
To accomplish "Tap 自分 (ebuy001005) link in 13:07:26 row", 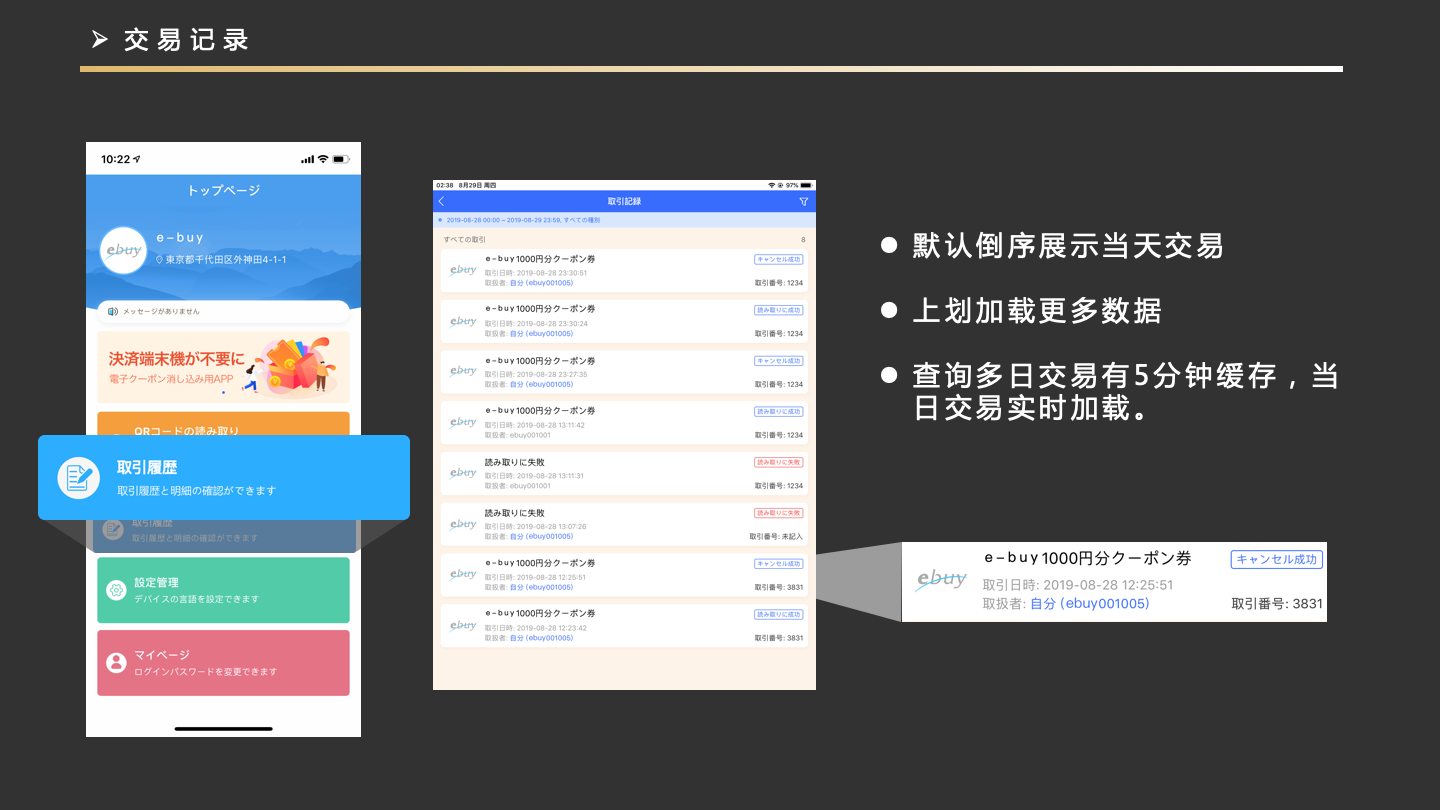I will 542,536.
